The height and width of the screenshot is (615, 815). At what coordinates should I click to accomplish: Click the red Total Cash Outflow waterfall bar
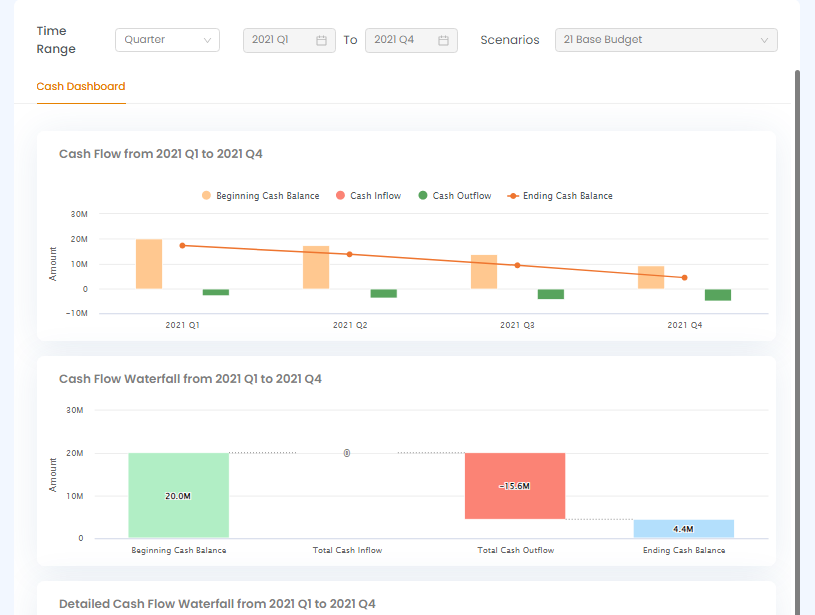[x=515, y=486]
